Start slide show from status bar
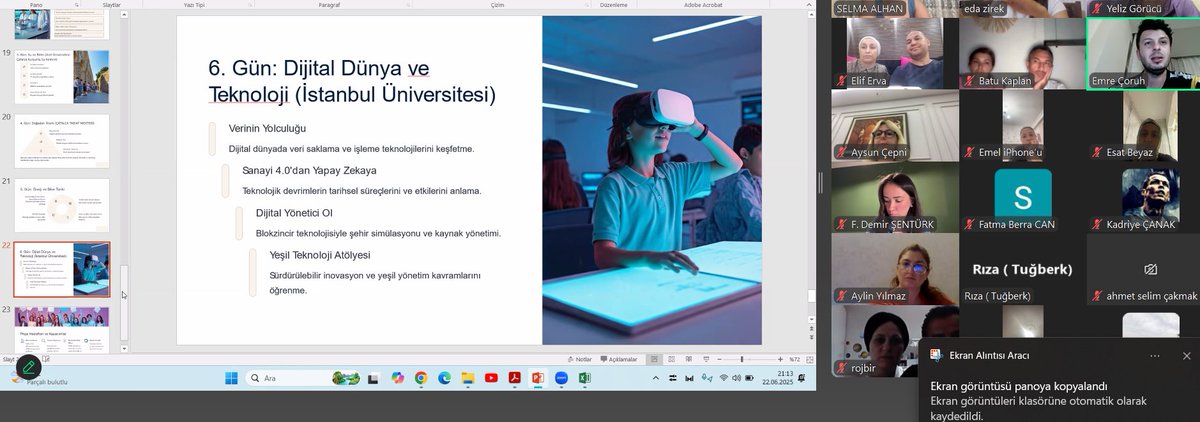The height and width of the screenshot is (422, 1200). pyautogui.click(x=704, y=359)
